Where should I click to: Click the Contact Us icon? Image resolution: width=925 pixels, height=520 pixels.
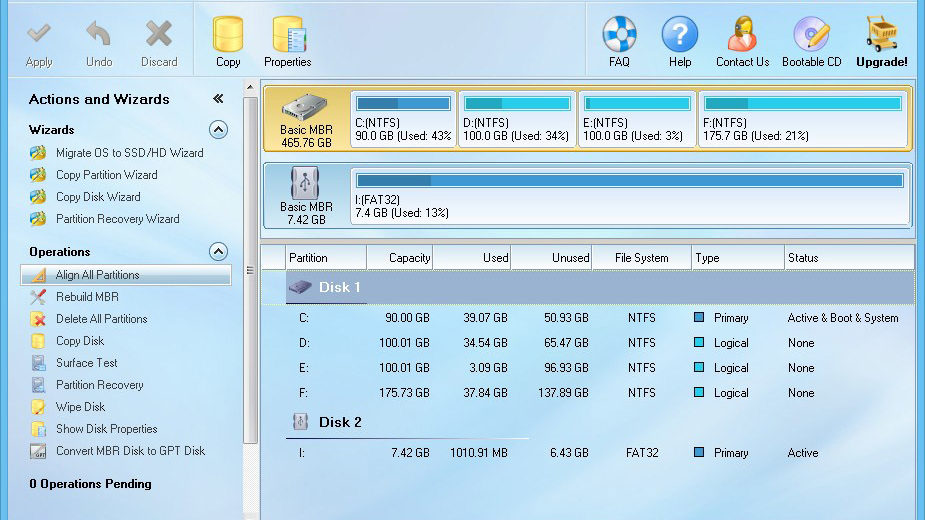742,35
